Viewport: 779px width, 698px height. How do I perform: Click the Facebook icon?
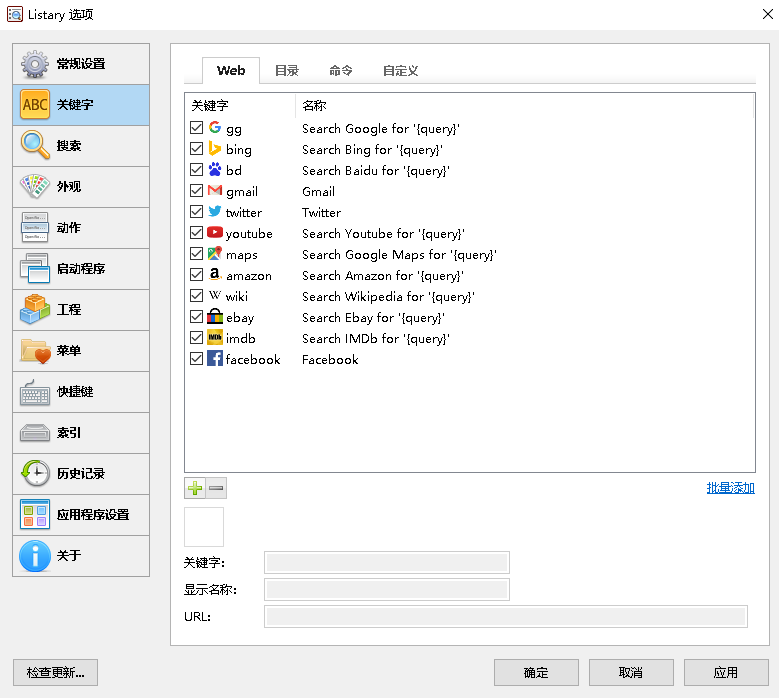tap(215, 358)
